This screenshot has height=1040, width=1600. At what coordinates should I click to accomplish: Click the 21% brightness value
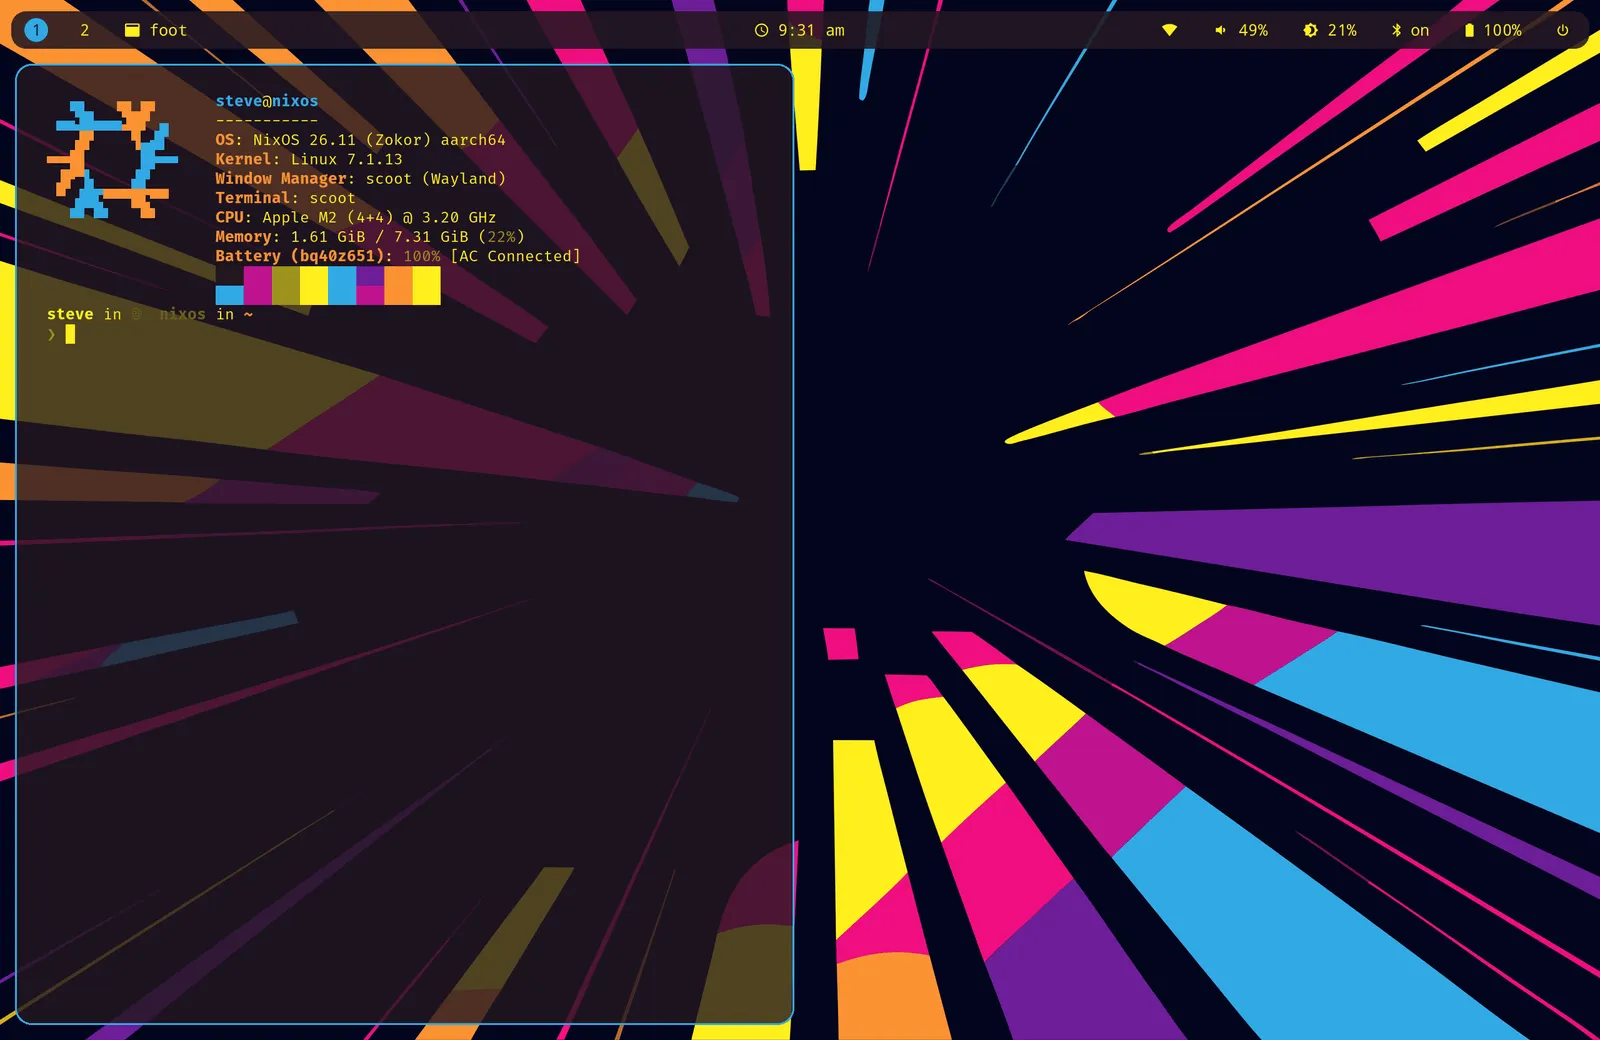point(1342,30)
